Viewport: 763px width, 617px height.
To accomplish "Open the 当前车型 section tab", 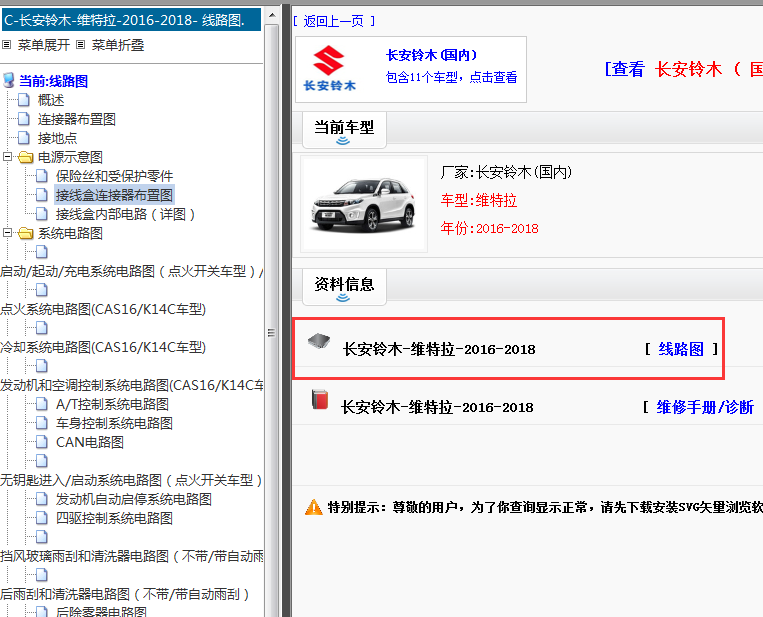I will pos(344,130).
